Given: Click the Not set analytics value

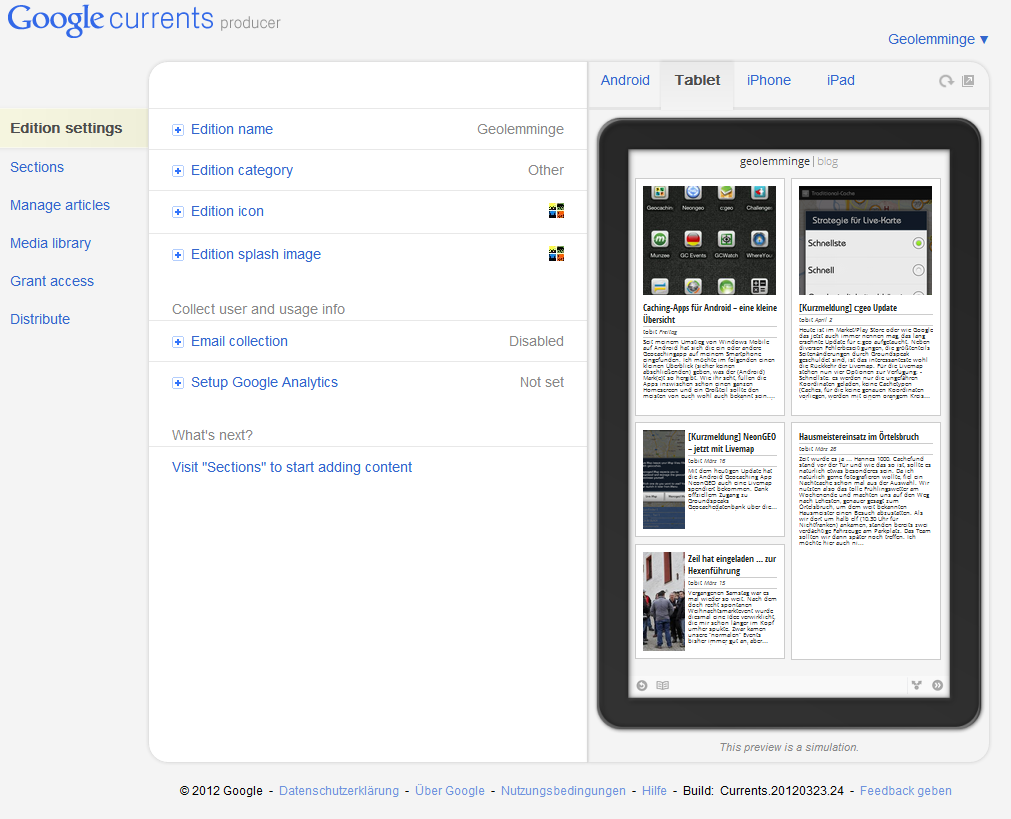Looking at the screenshot, I should coord(542,382).
